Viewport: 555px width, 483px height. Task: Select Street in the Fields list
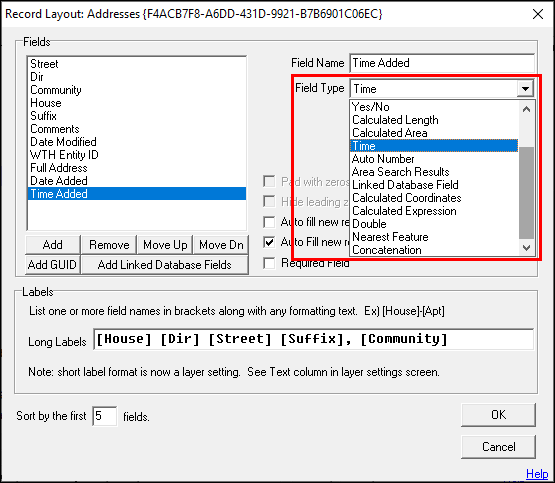[137, 64]
